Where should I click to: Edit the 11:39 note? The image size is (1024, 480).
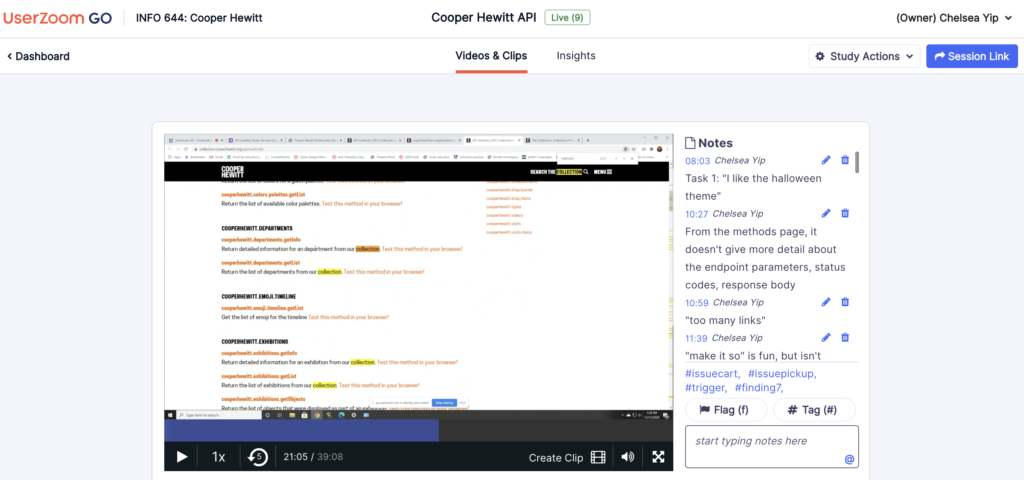point(826,338)
